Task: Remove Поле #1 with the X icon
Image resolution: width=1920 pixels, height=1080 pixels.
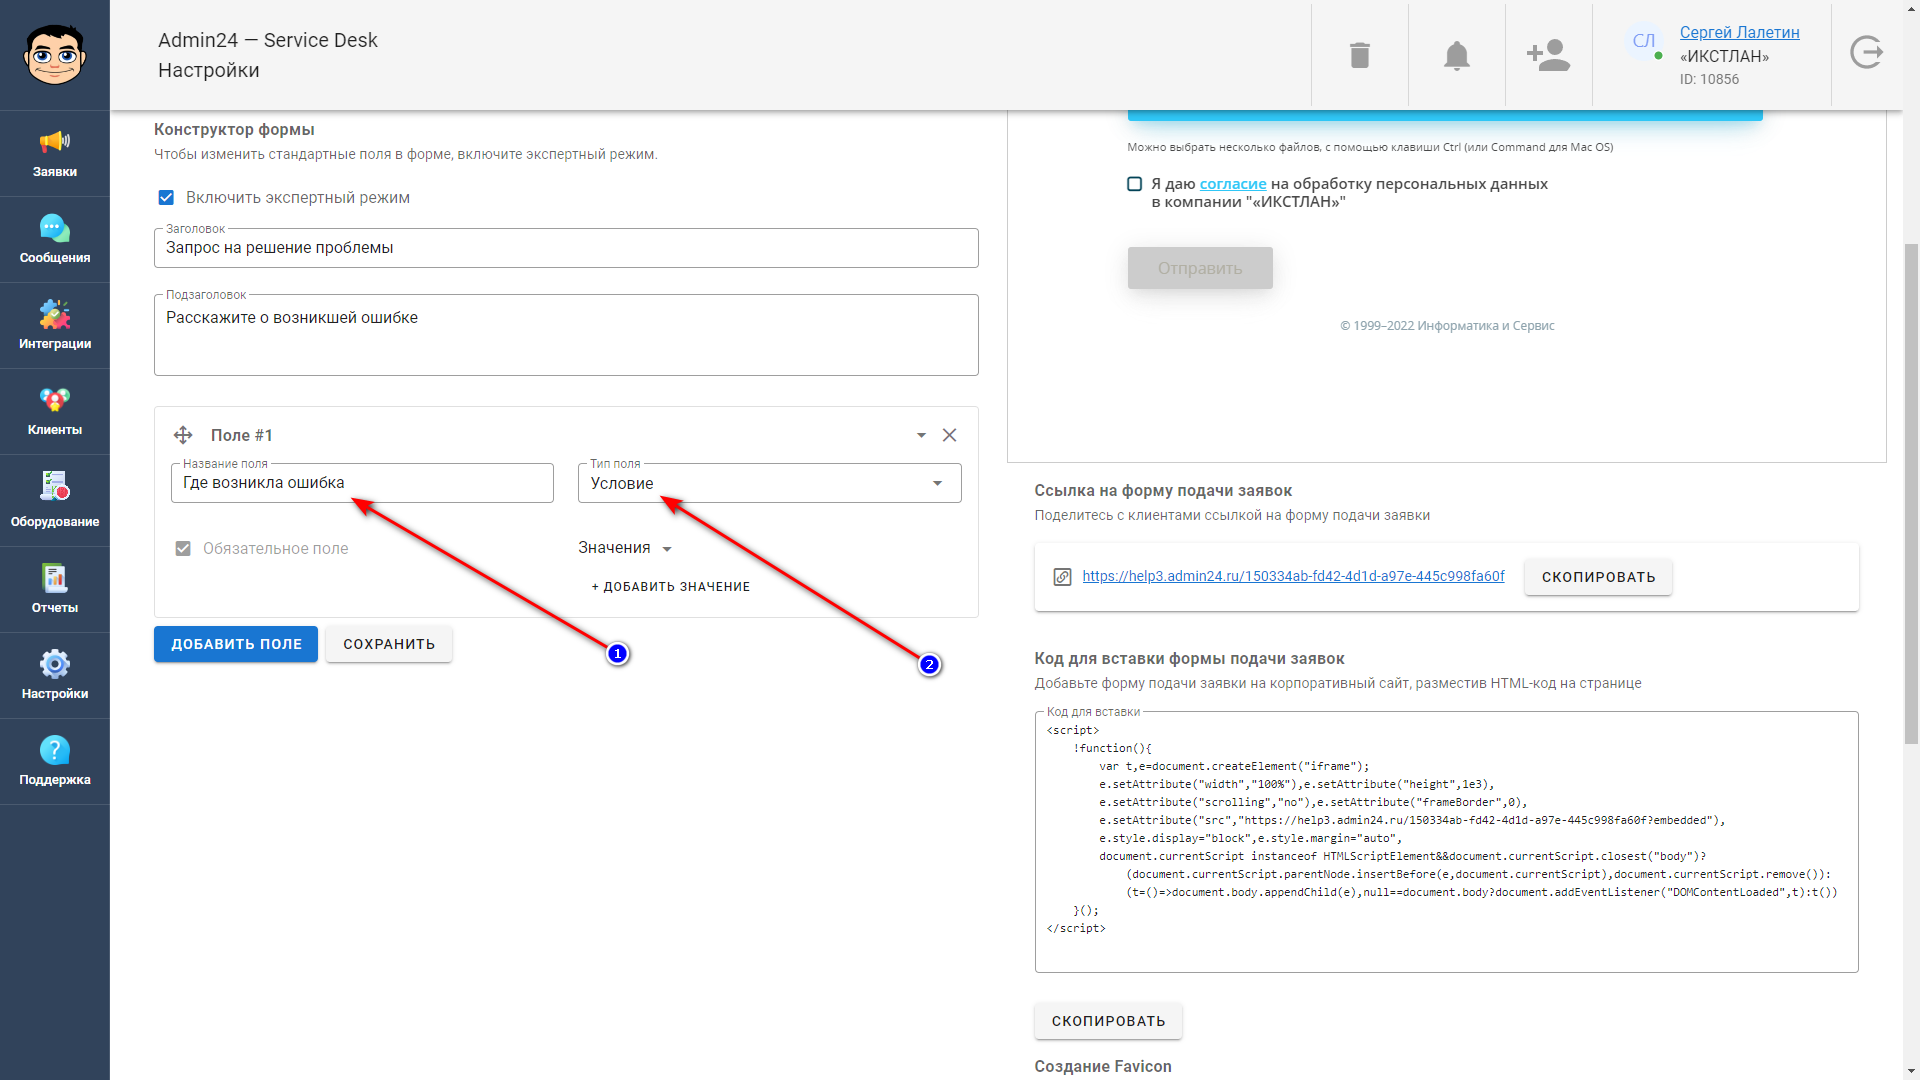Action: tap(950, 435)
